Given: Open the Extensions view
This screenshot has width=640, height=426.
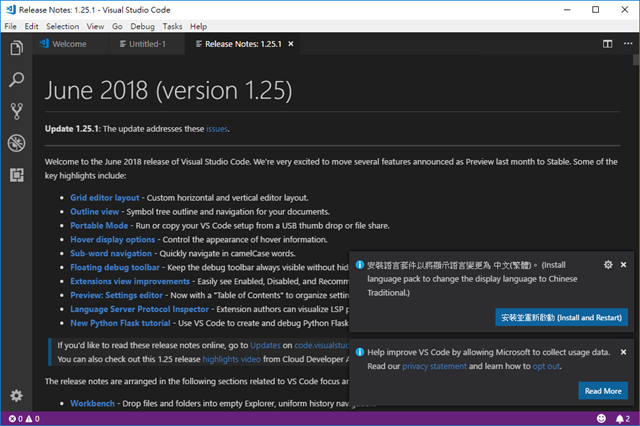Looking at the screenshot, I should [x=16, y=175].
